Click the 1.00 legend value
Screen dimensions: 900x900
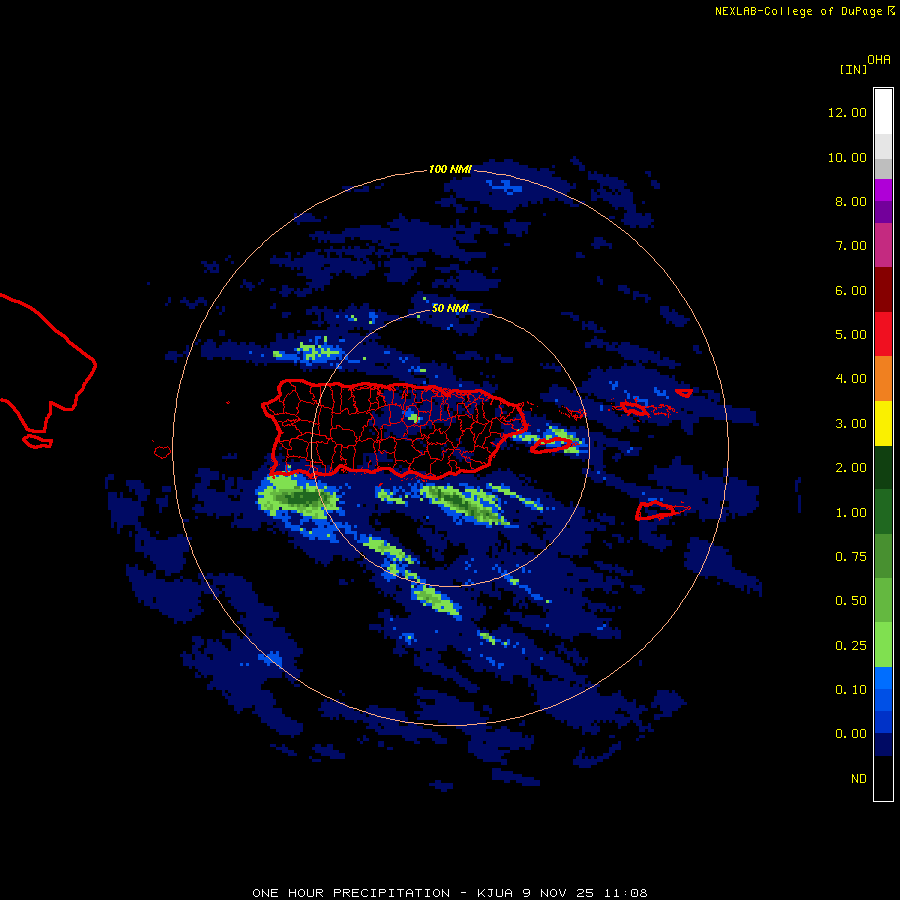tap(851, 513)
